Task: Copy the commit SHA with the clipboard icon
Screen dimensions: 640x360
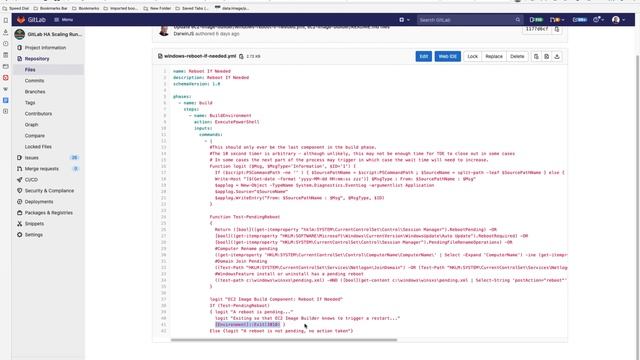Action: (x=557, y=29)
